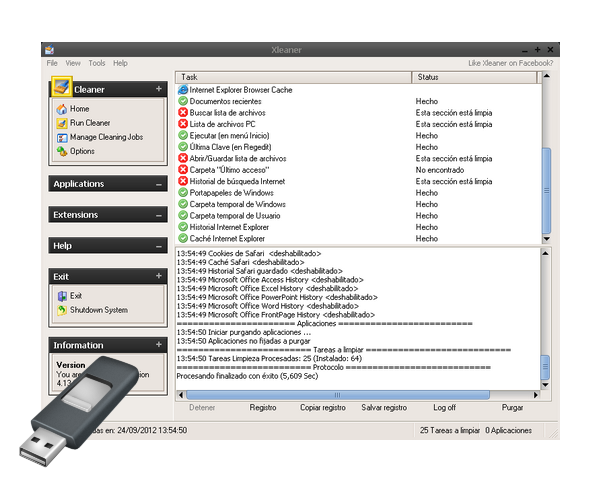Click red X beside Buscar lista de archivos
This screenshot has height=500, width=600.
[x=183, y=113]
